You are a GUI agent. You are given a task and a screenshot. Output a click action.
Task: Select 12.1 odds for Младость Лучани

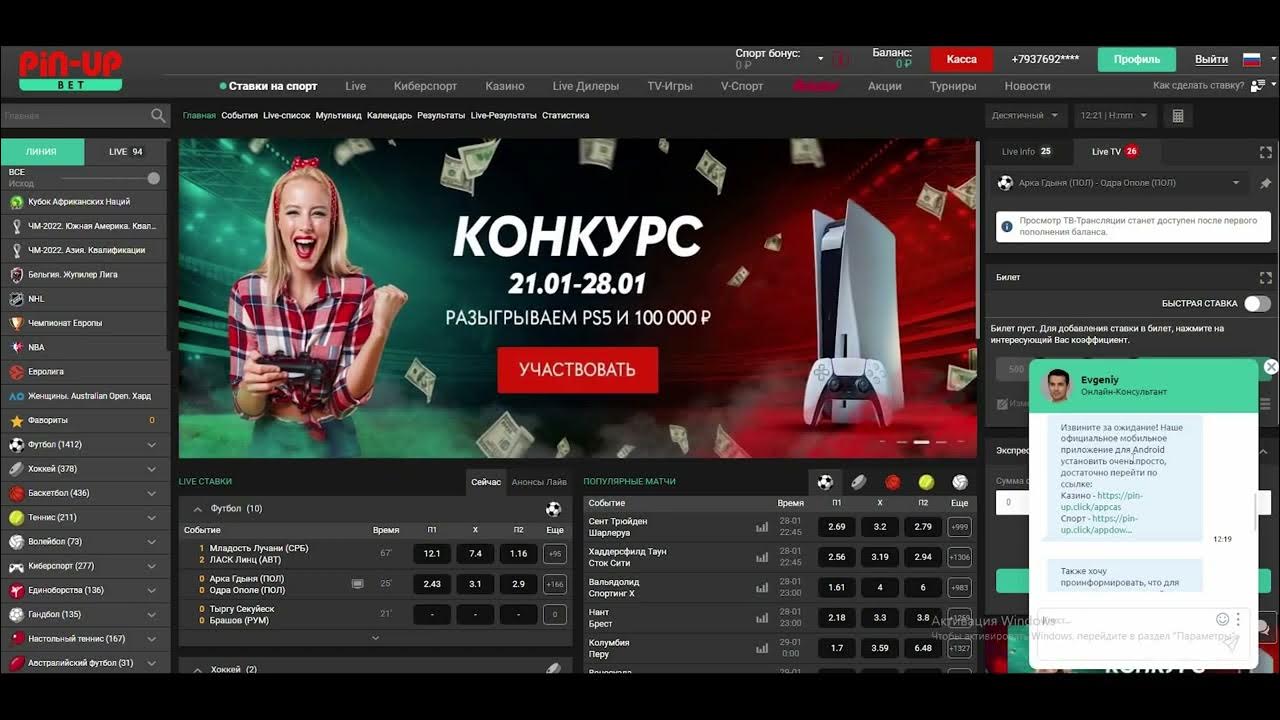coord(432,554)
